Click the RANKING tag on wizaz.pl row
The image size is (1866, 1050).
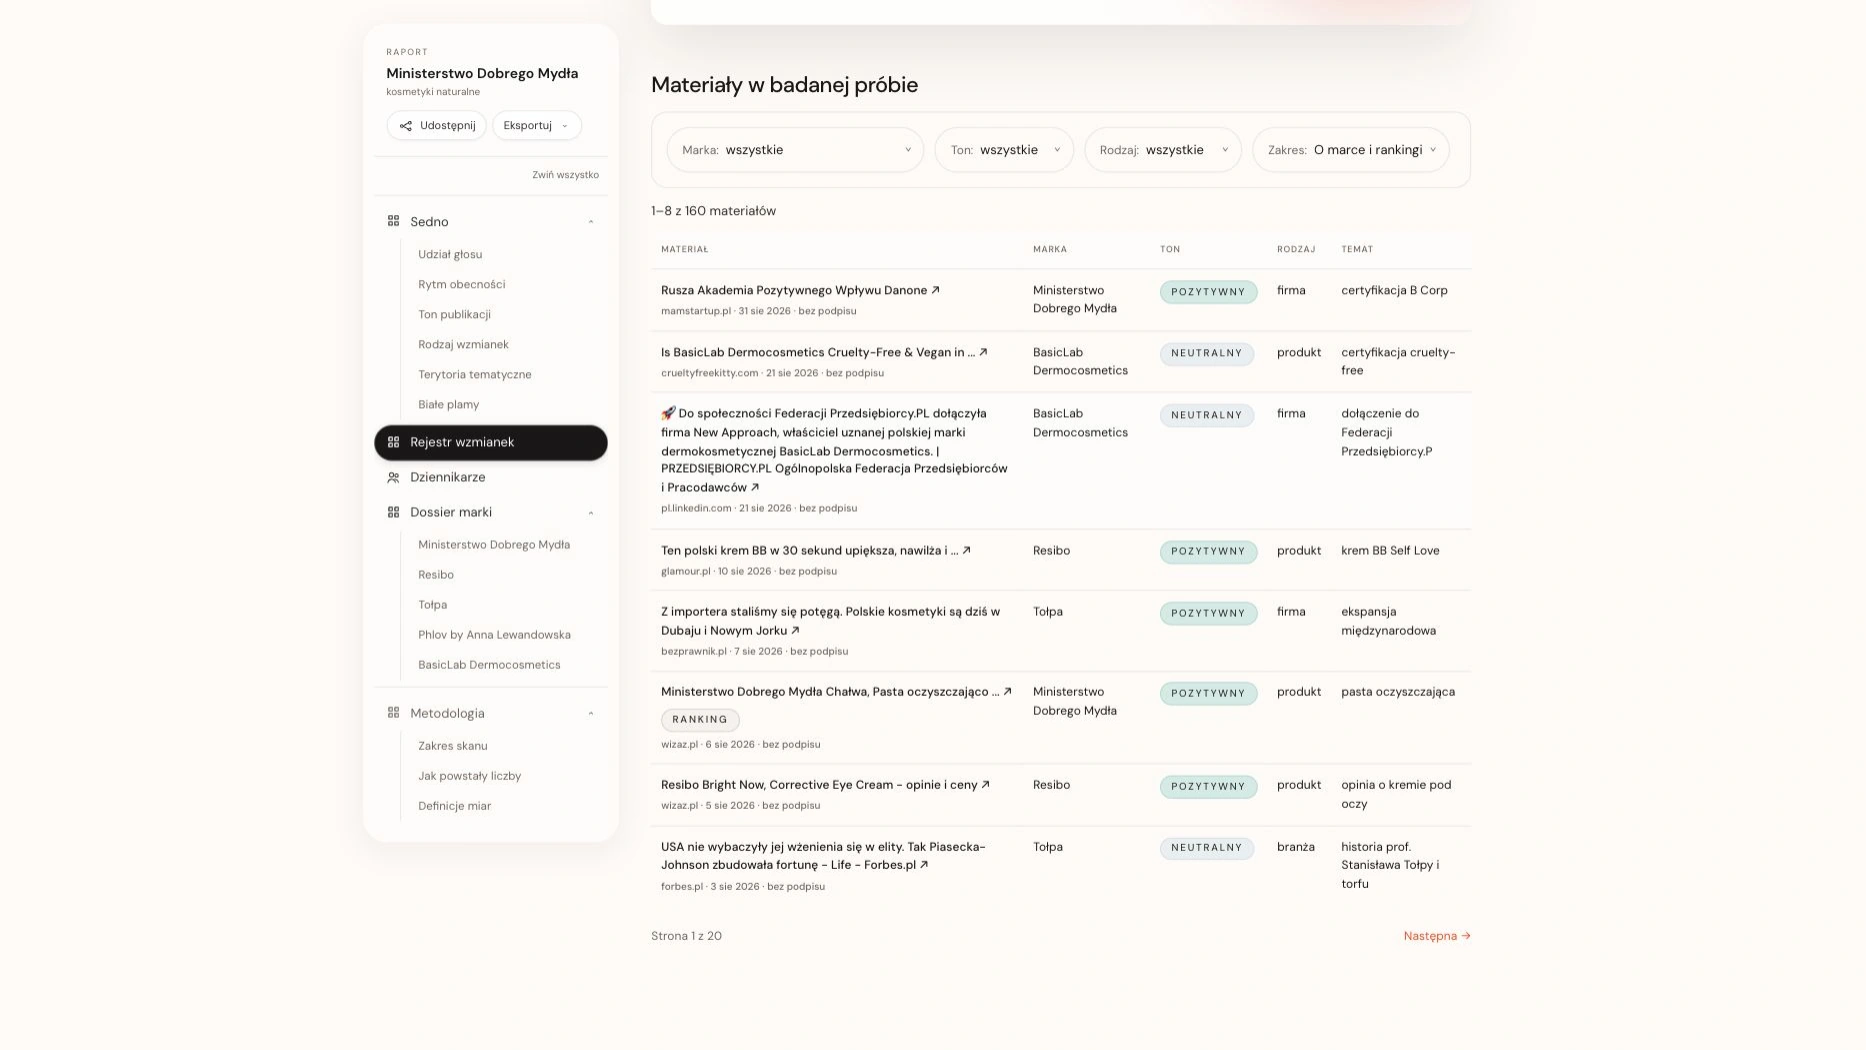coord(700,720)
